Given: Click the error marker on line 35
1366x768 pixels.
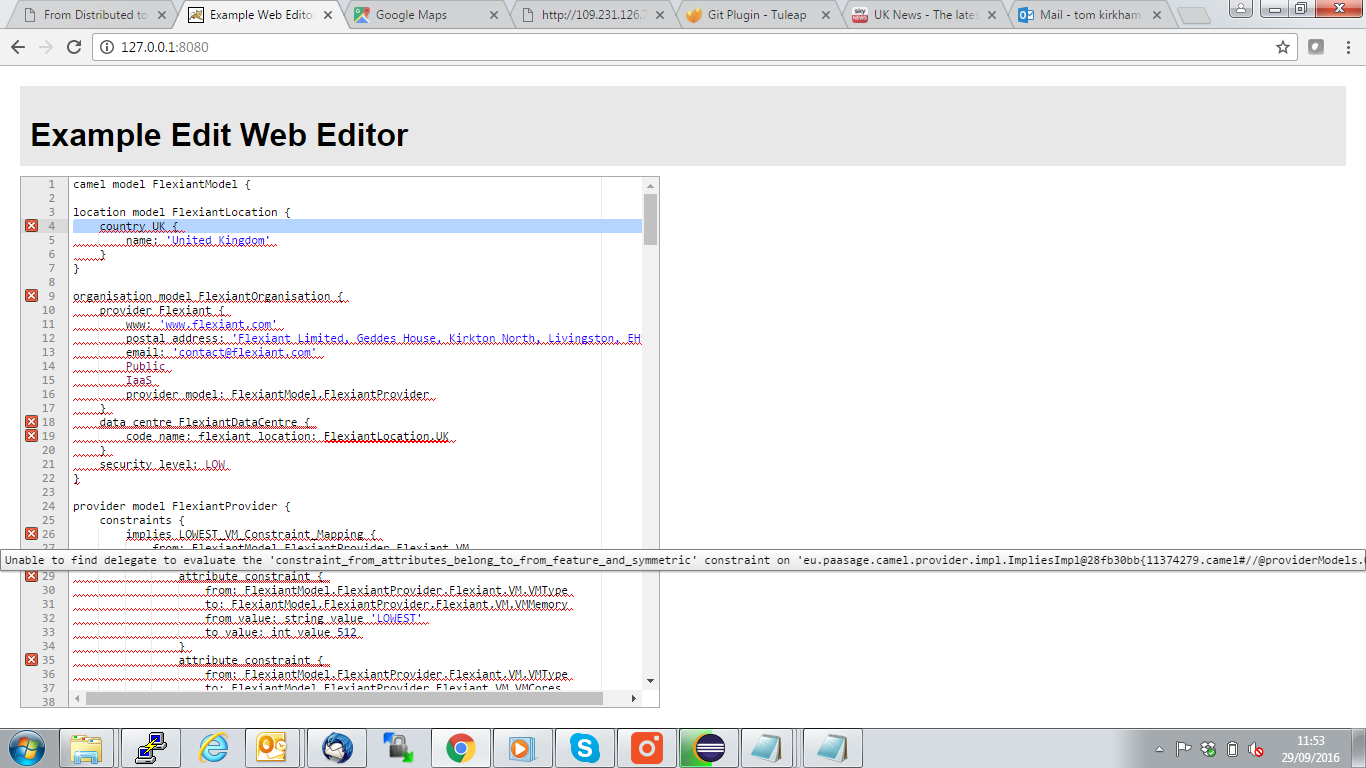Looking at the screenshot, I should coord(31,660).
